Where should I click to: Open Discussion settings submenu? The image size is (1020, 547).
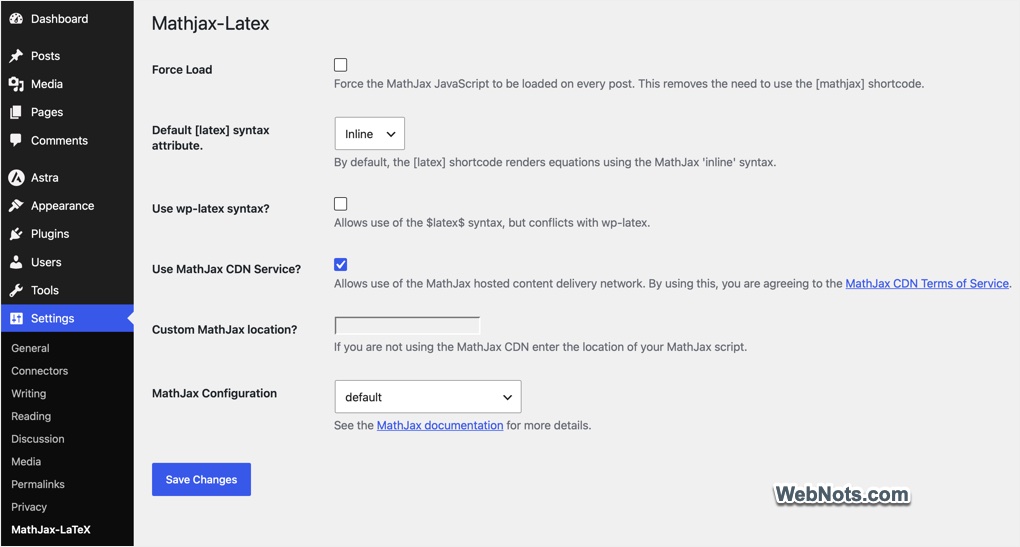coord(38,439)
